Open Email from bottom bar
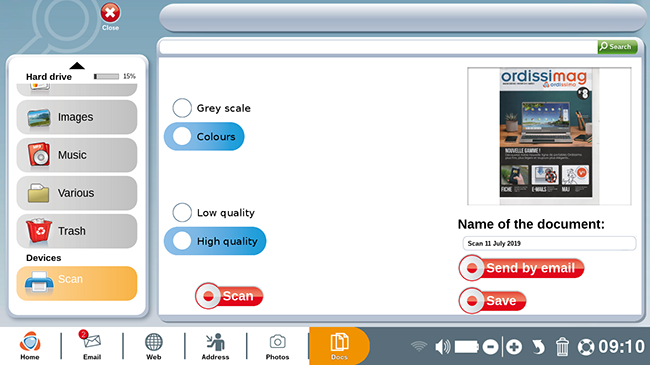650x365 pixels. (92, 346)
